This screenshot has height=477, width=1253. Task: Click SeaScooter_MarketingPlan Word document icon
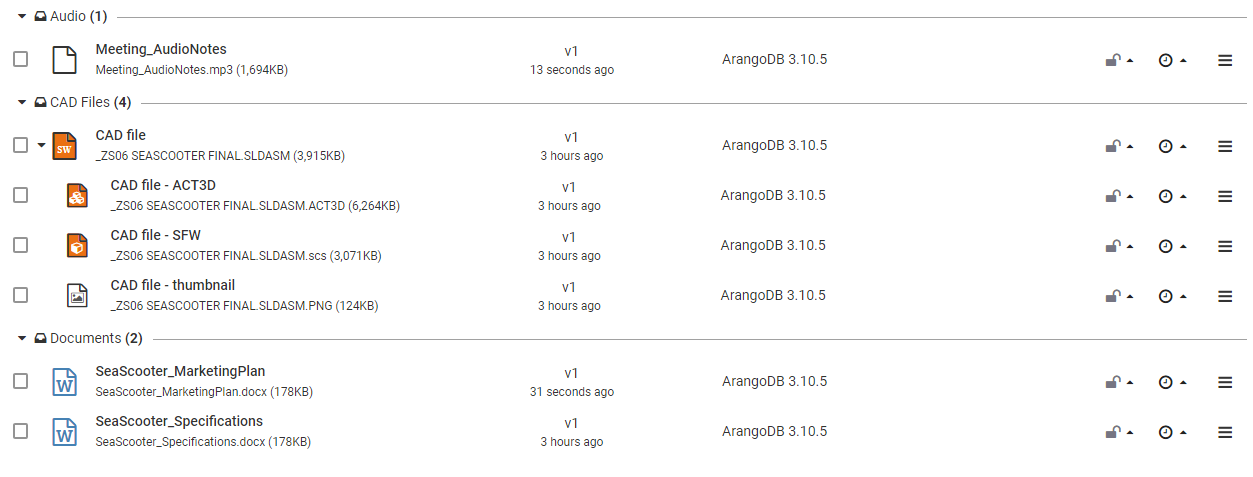tap(64, 381)
